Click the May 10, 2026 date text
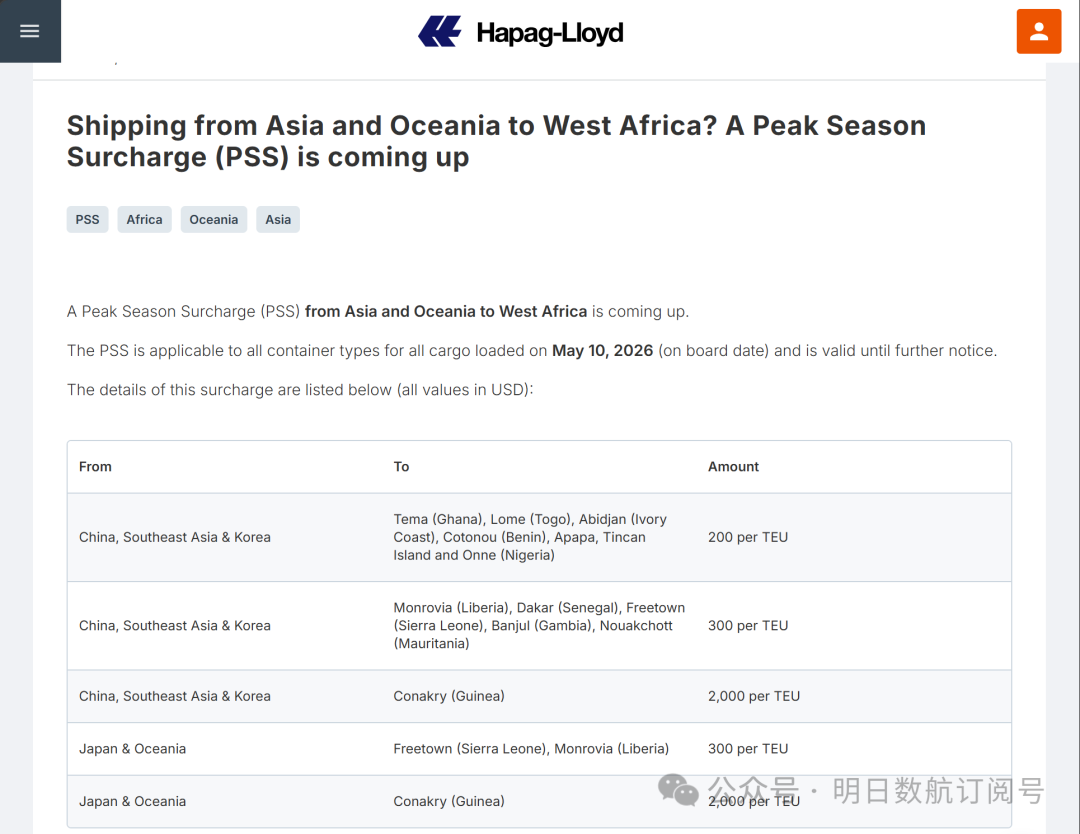 pos(603,351)
